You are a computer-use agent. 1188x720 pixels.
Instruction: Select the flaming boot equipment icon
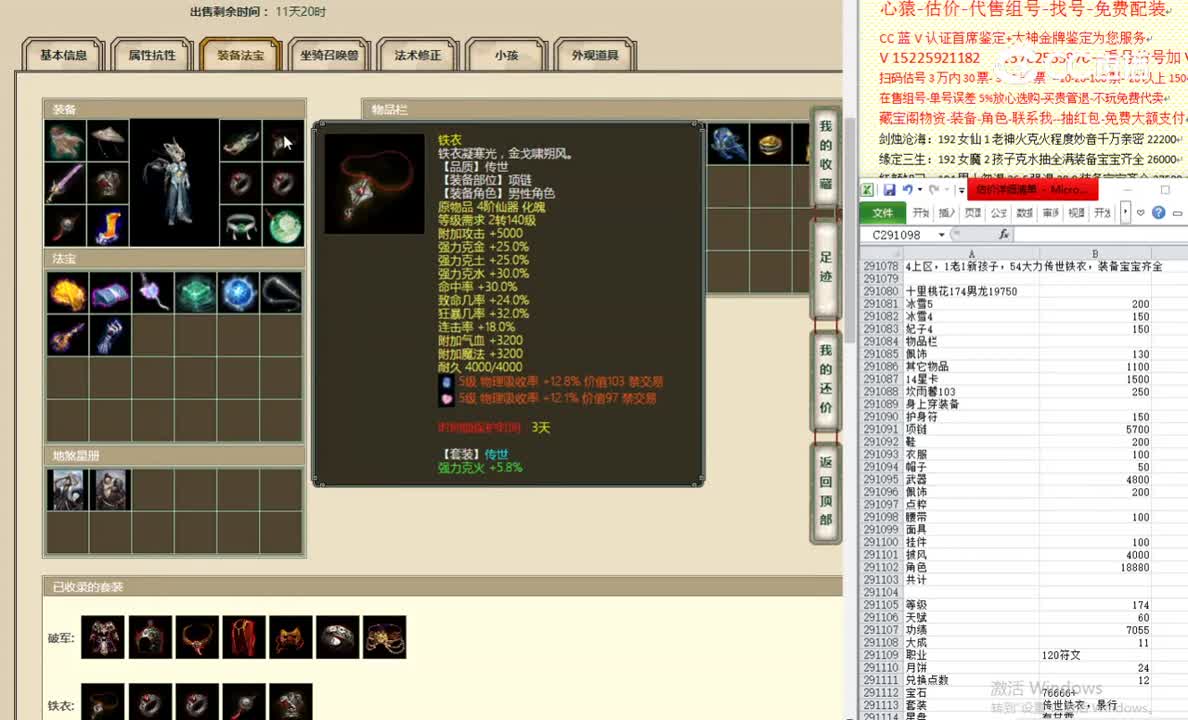108,225
